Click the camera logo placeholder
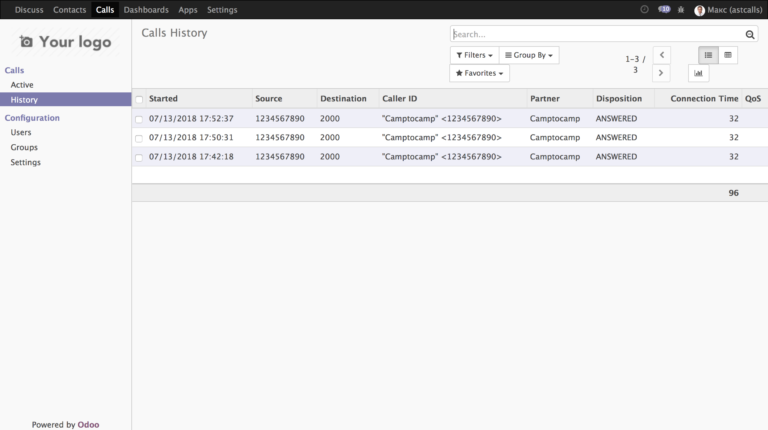This screenshot has width=768, height=430. click(26, 42)
